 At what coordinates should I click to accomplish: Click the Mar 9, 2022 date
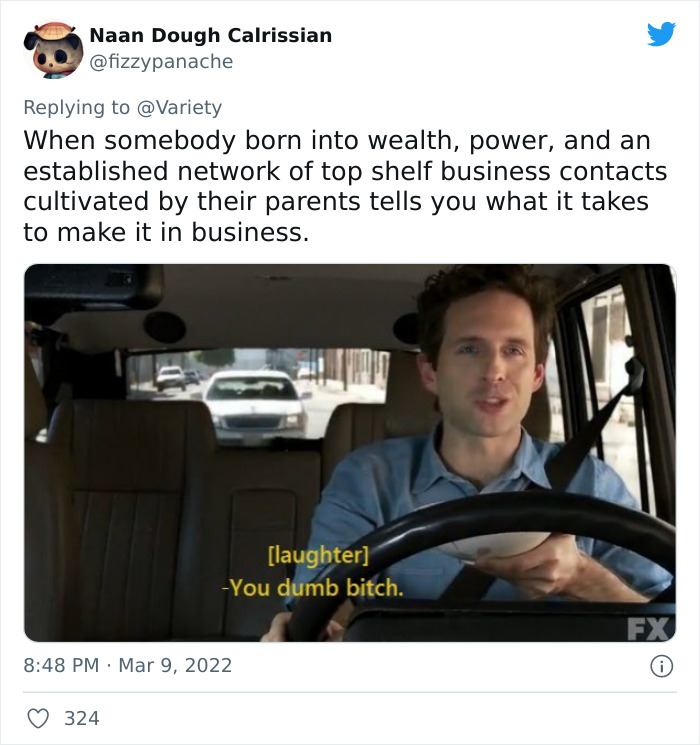pyautogui.click(x=175, y=665)
